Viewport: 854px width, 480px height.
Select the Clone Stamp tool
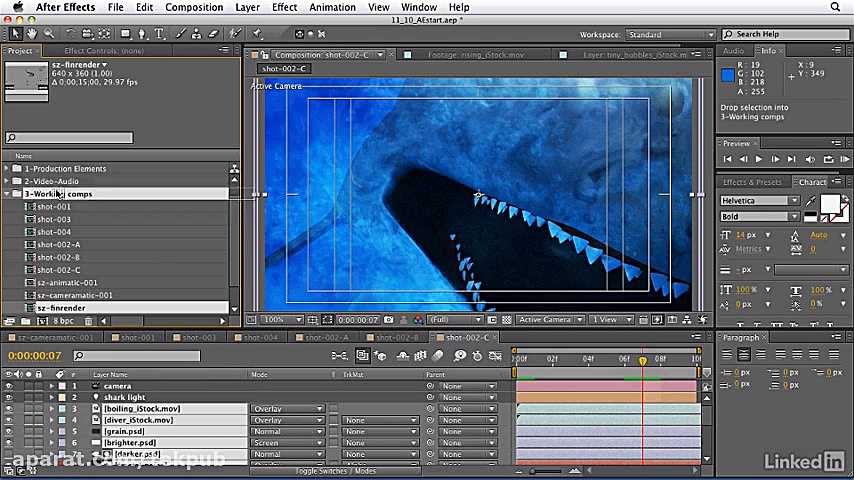click(197, 34)
